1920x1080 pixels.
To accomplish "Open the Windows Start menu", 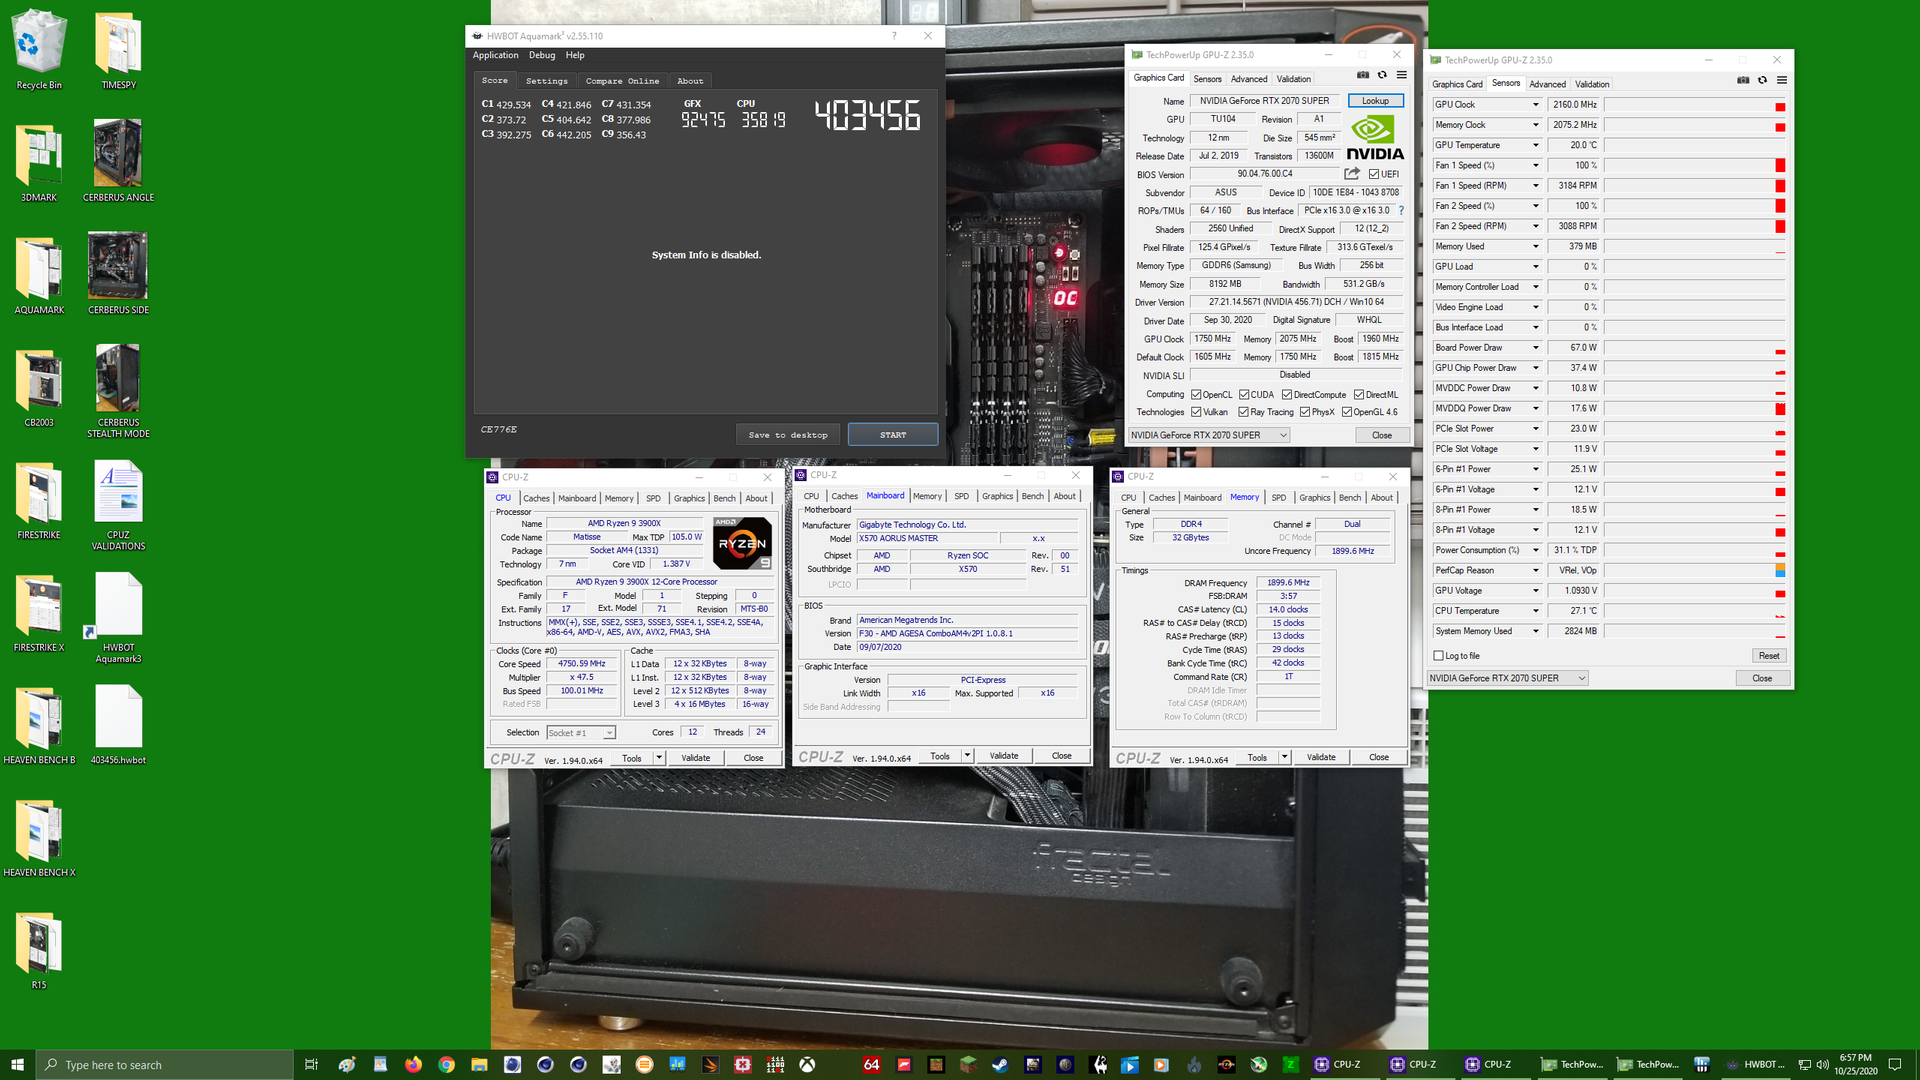I will coord(17,1065).
